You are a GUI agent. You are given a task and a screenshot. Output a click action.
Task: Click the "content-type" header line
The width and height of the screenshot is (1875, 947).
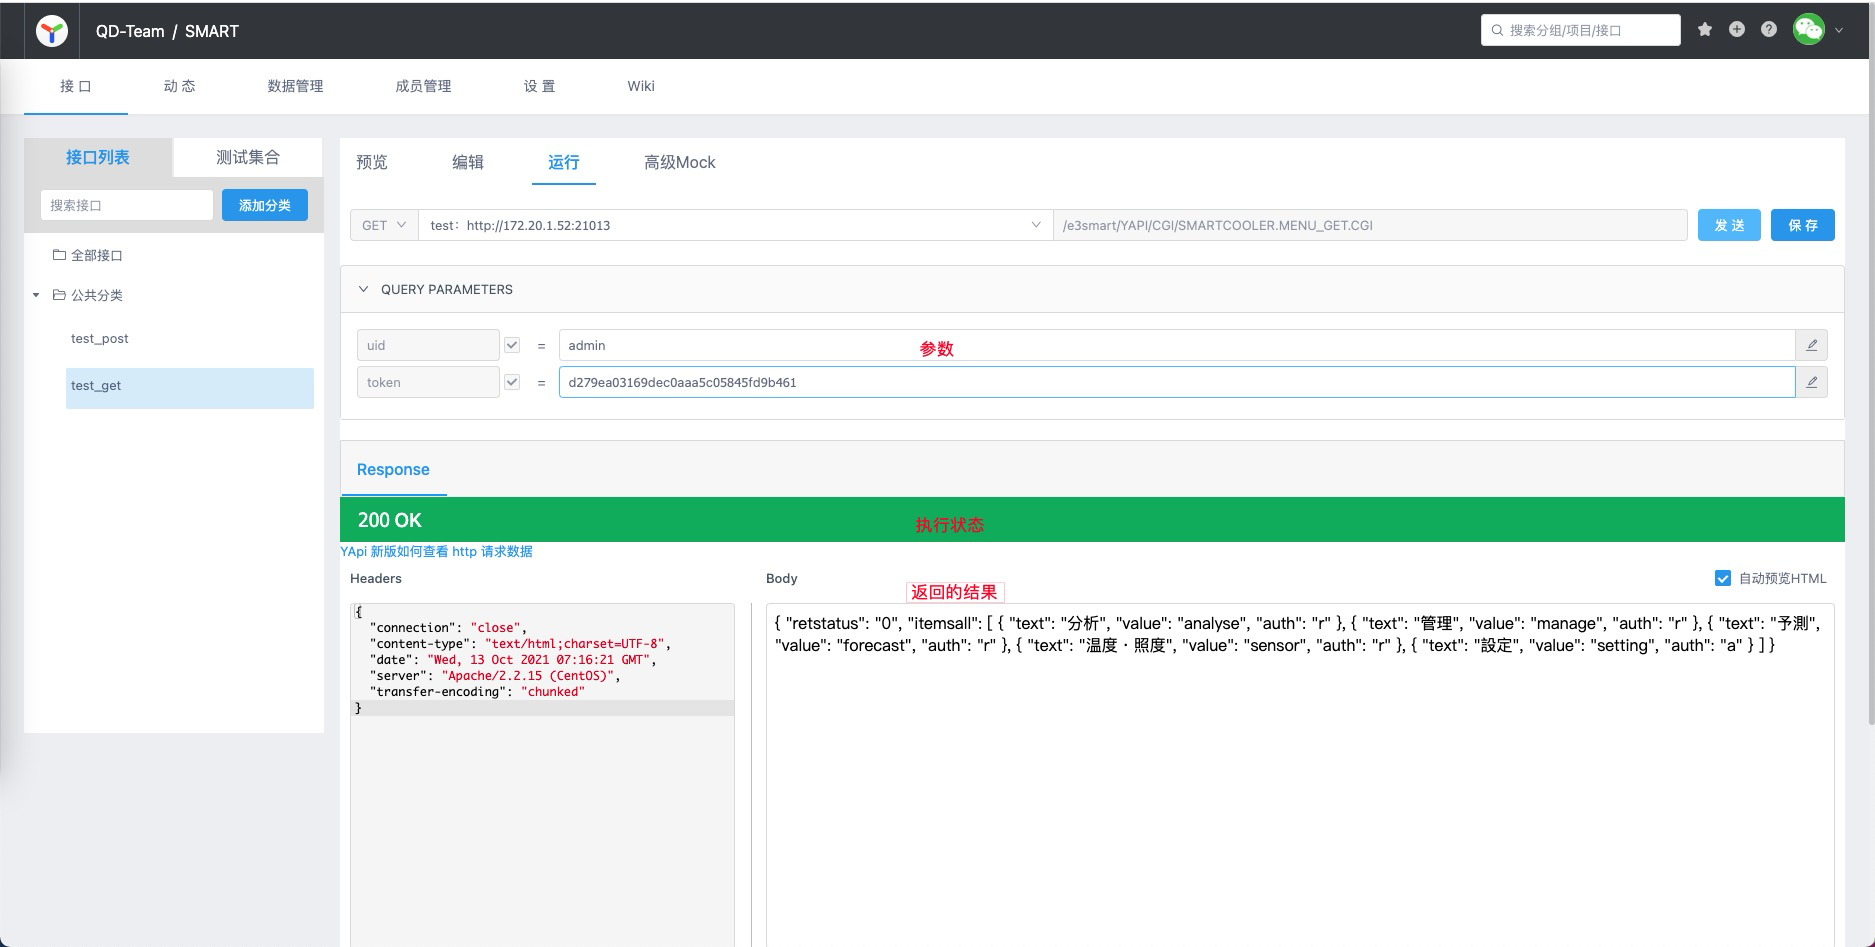[x=520, y=644]
